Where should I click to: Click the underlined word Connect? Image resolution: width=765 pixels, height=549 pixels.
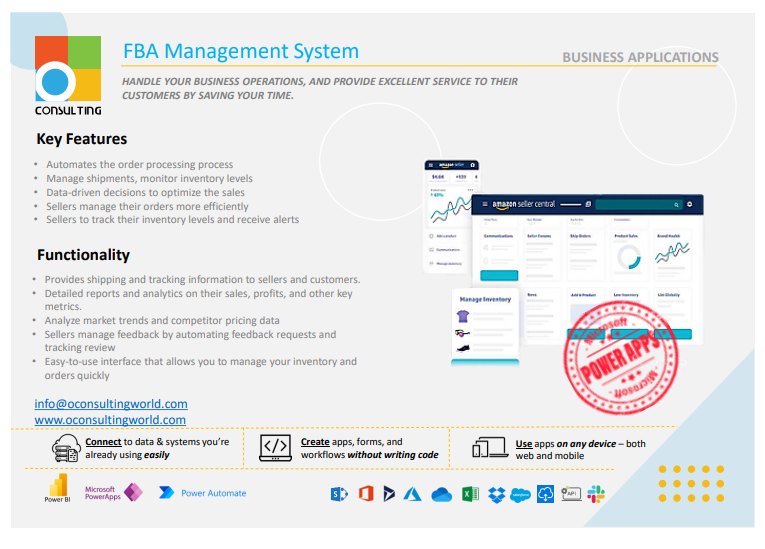103,442
